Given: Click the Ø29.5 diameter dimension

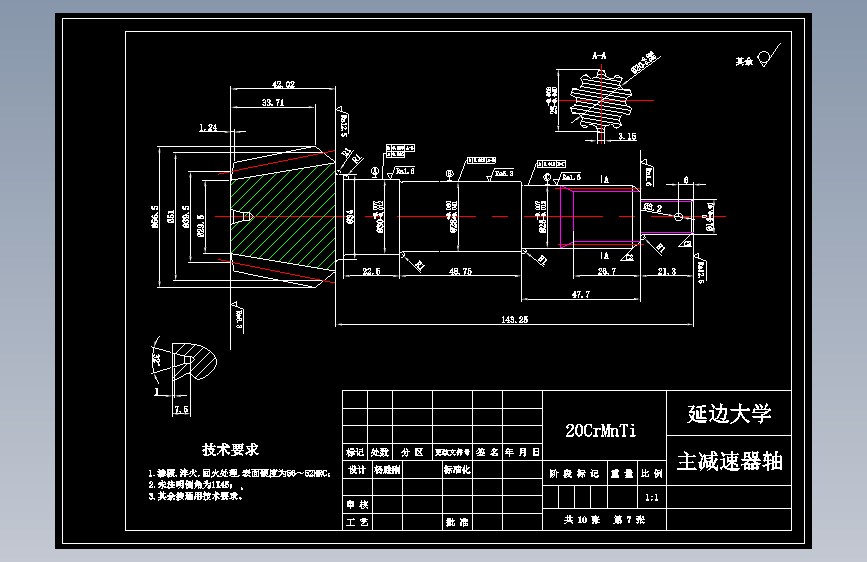Looking at the screenshot, I should click(200, 225).
